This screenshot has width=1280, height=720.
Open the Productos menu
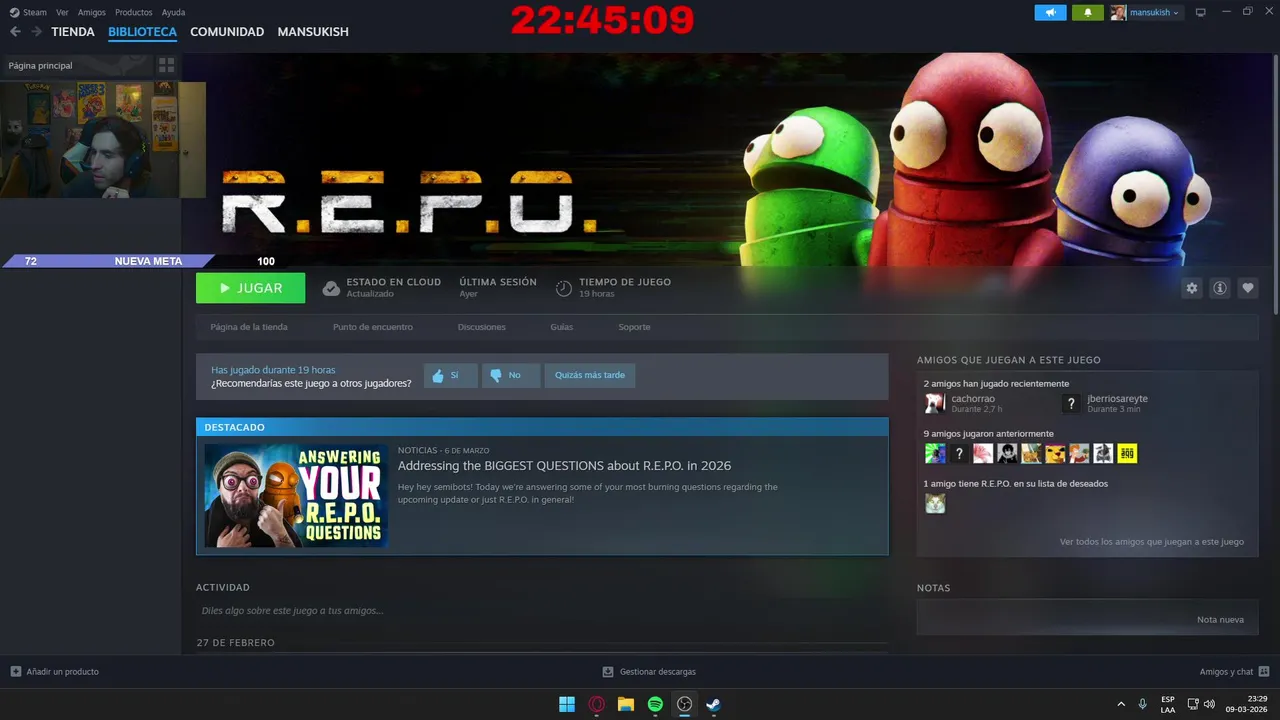tap(134, 12)
